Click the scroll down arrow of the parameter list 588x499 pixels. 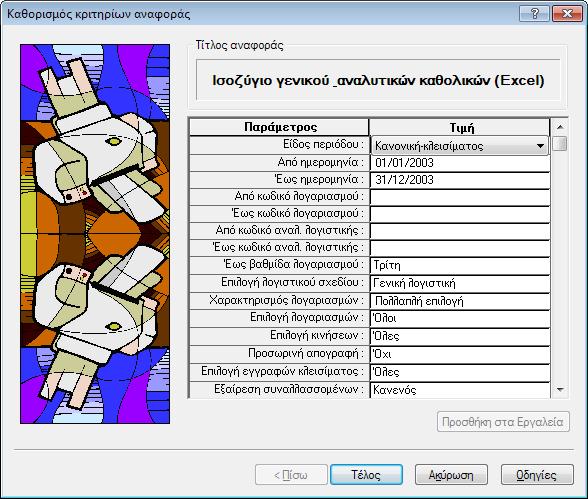point(560,390)
